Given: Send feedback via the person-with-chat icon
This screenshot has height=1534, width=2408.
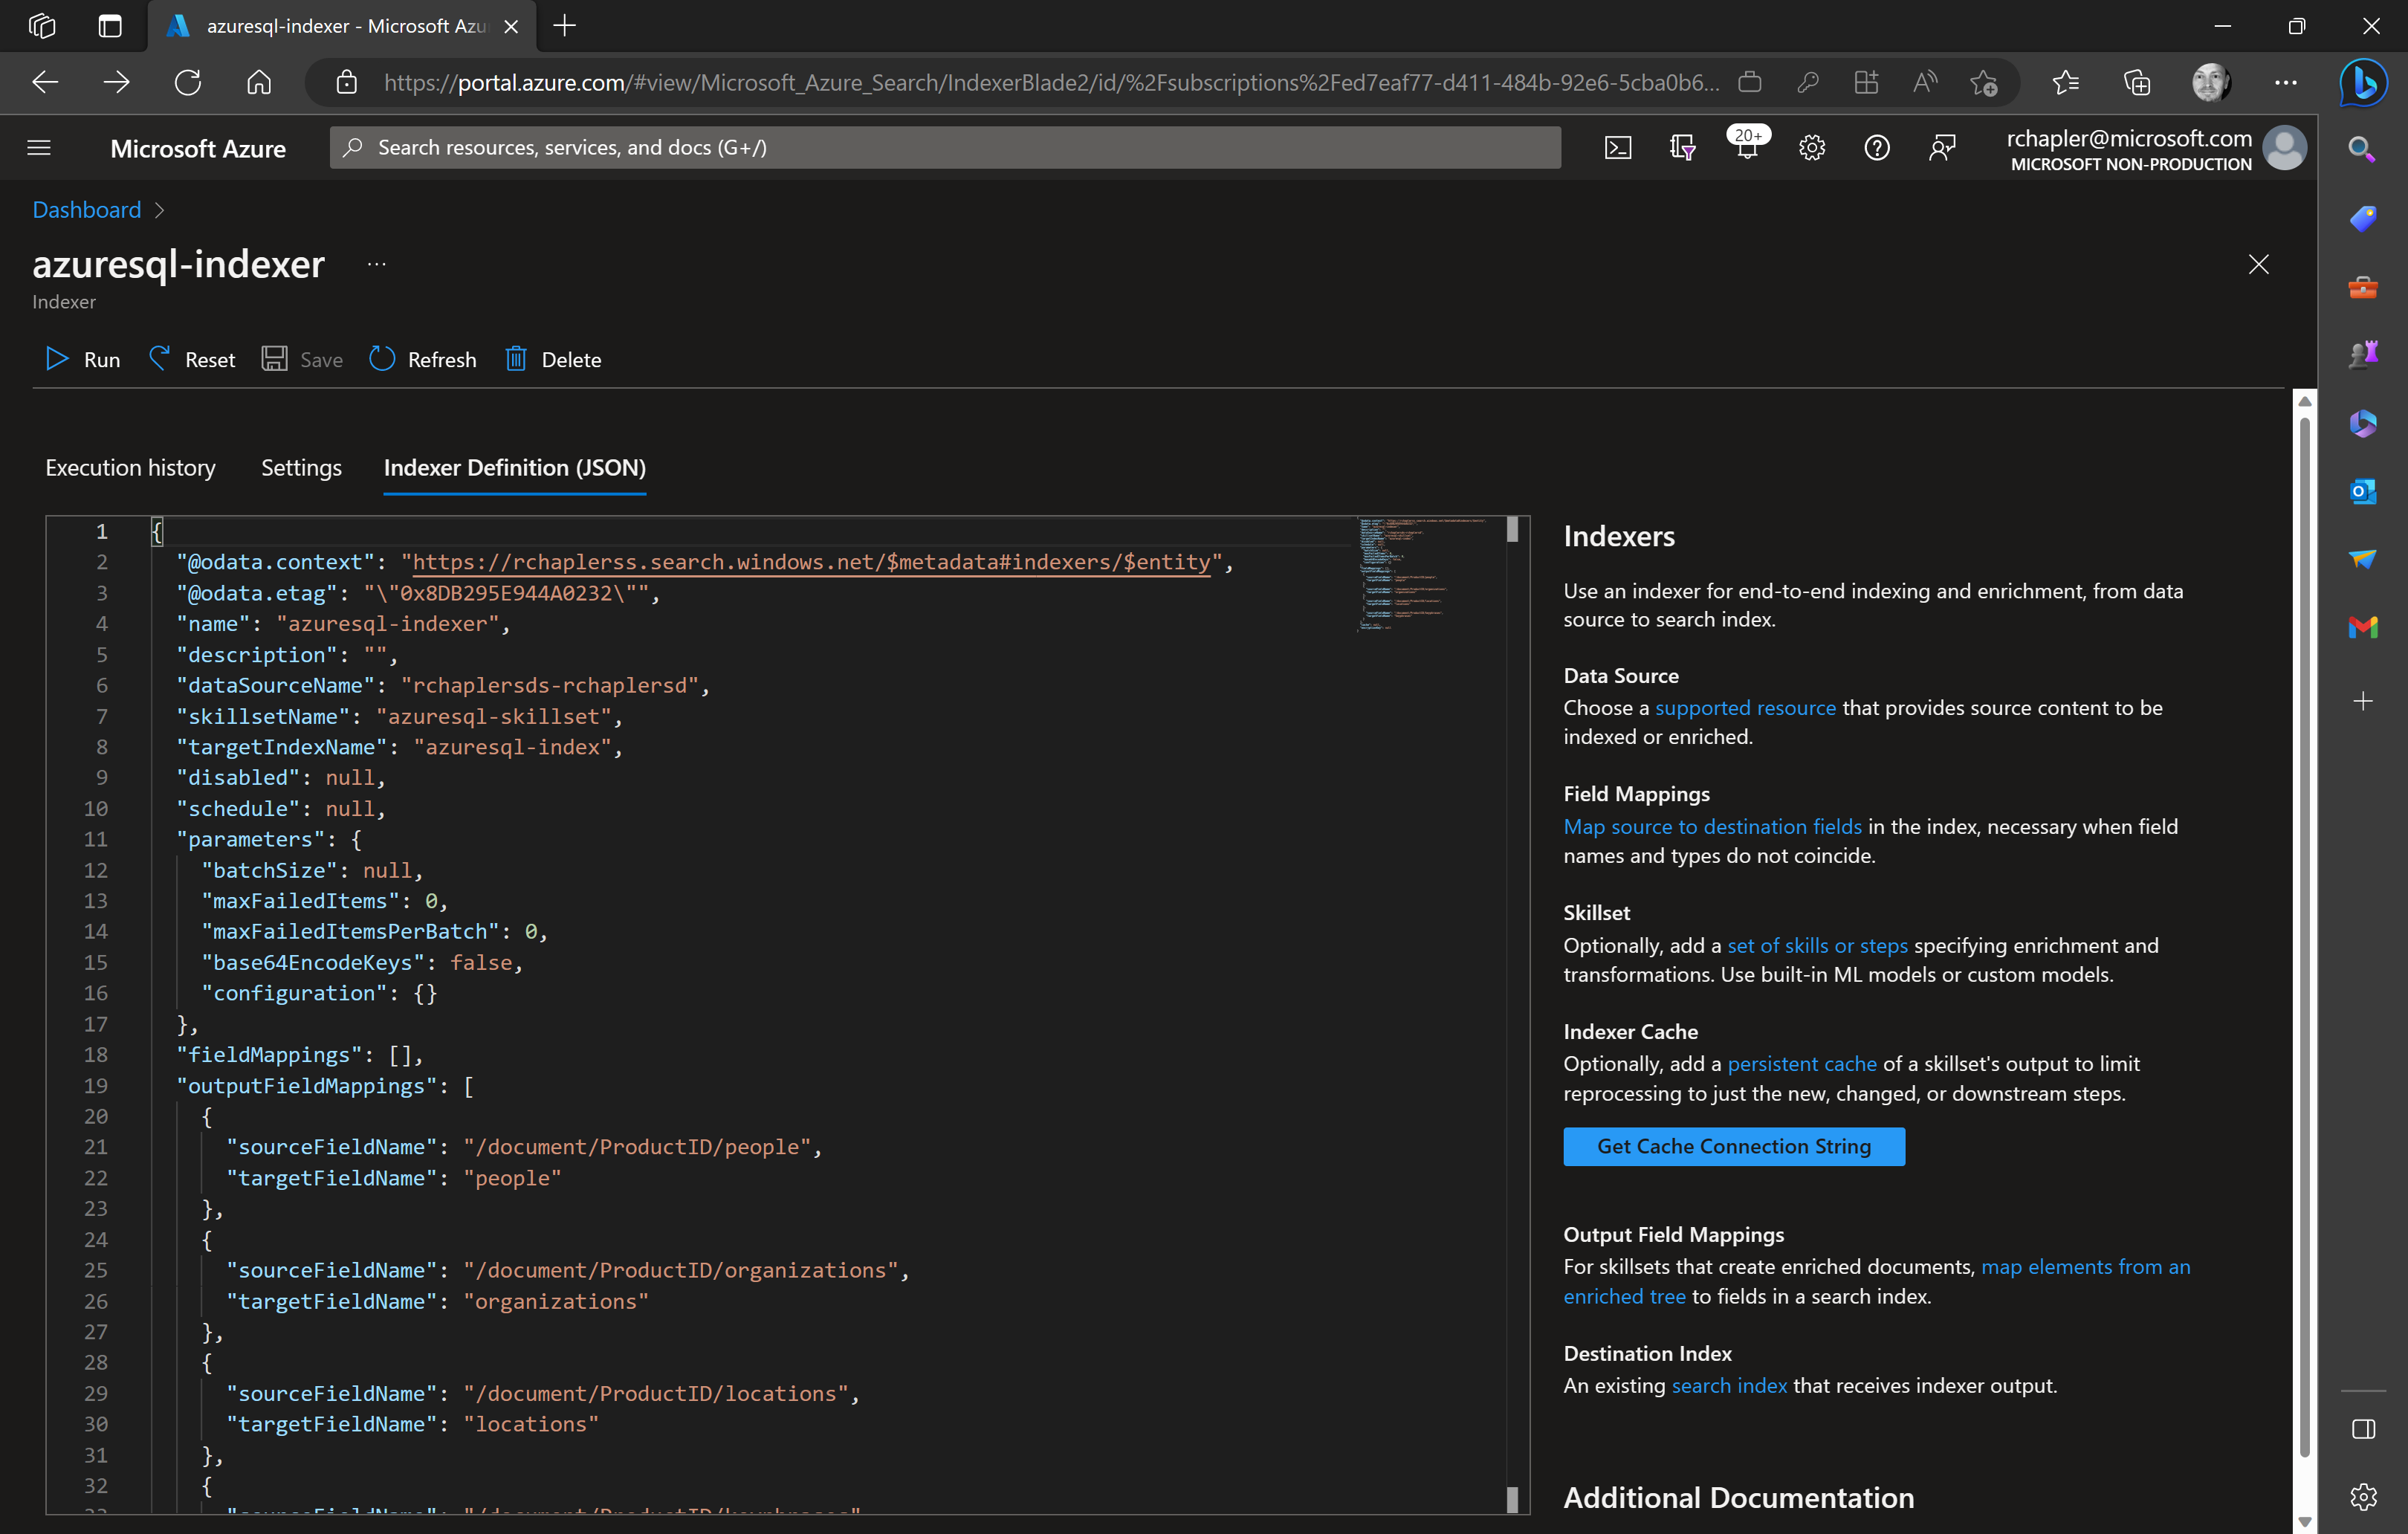Looking at the screenshot, I should (x=1941, y=147).
